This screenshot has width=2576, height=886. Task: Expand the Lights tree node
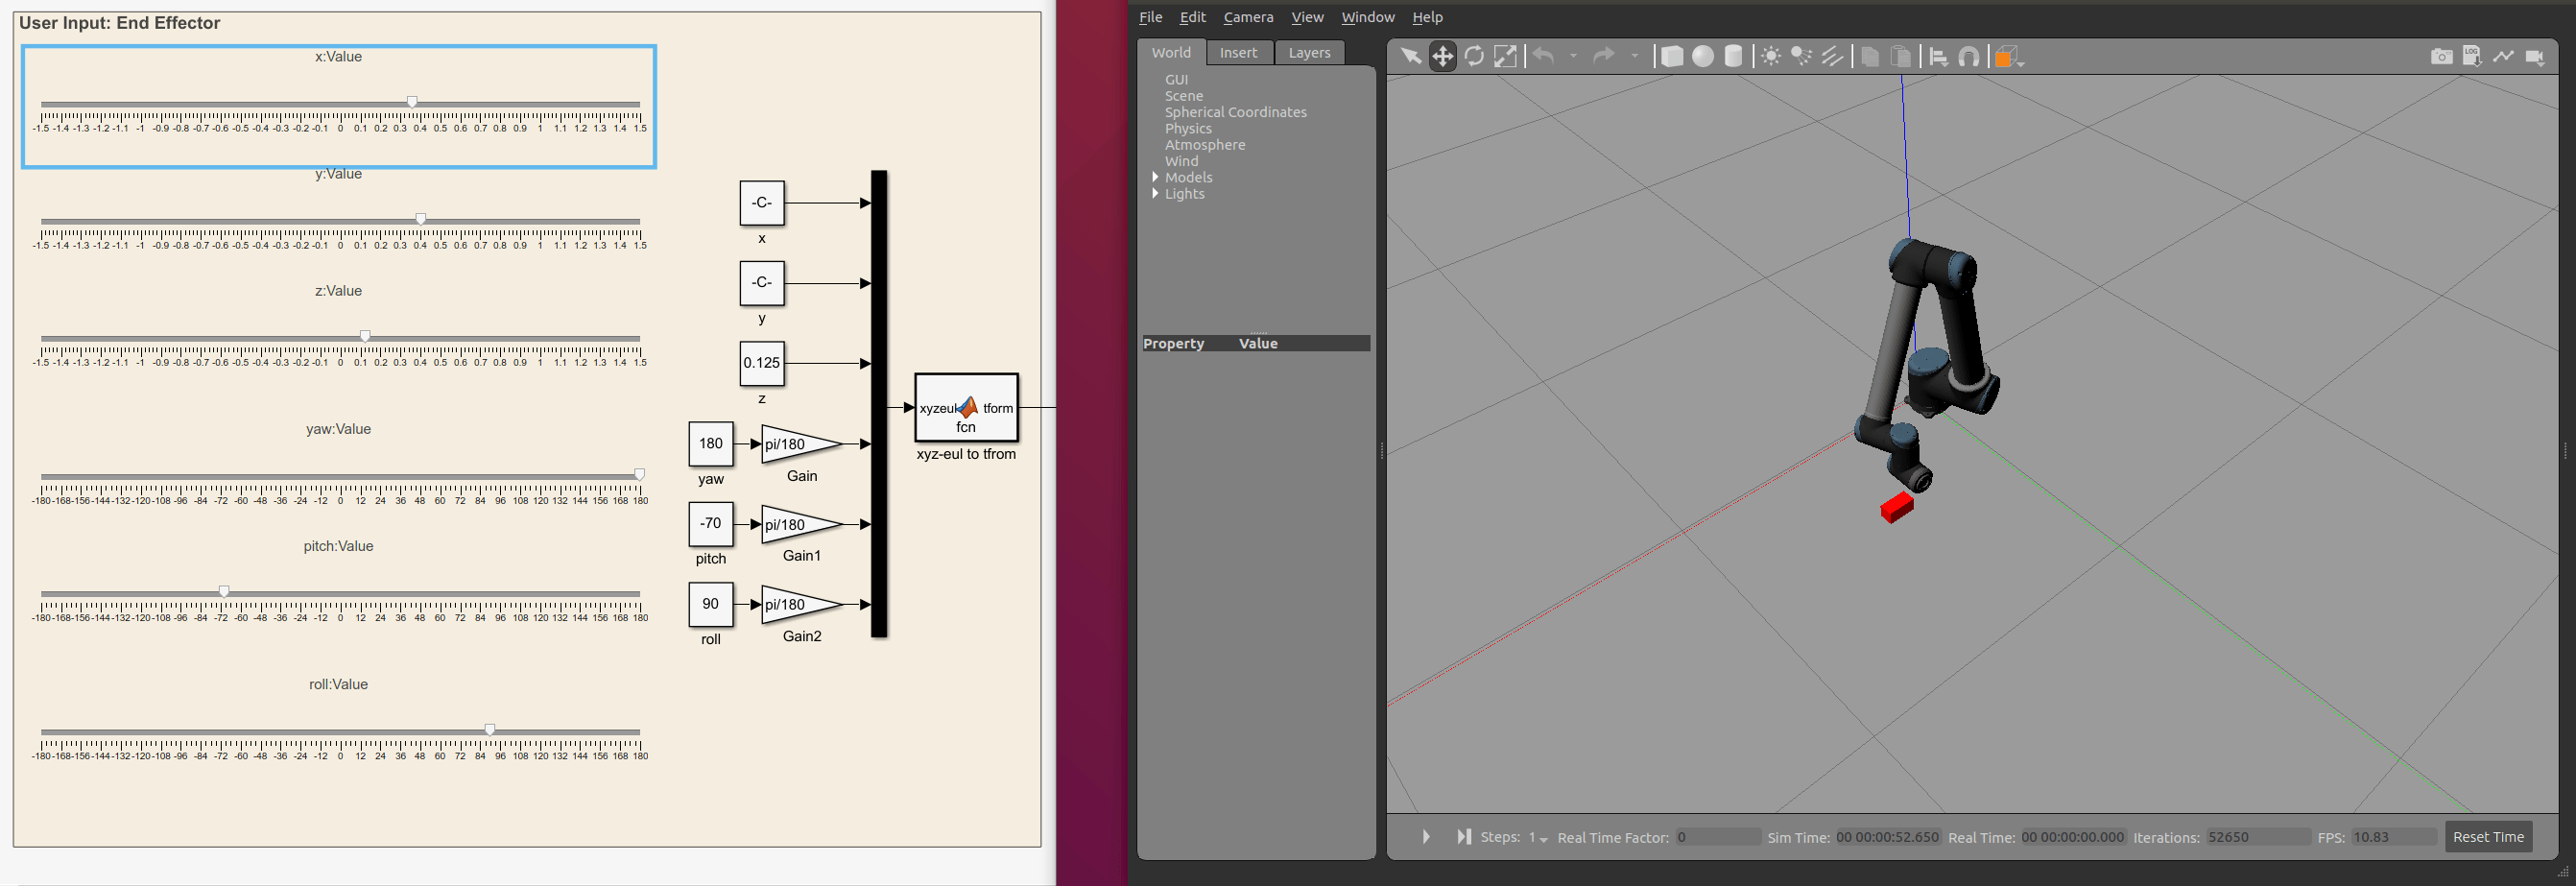(1156, 193)
